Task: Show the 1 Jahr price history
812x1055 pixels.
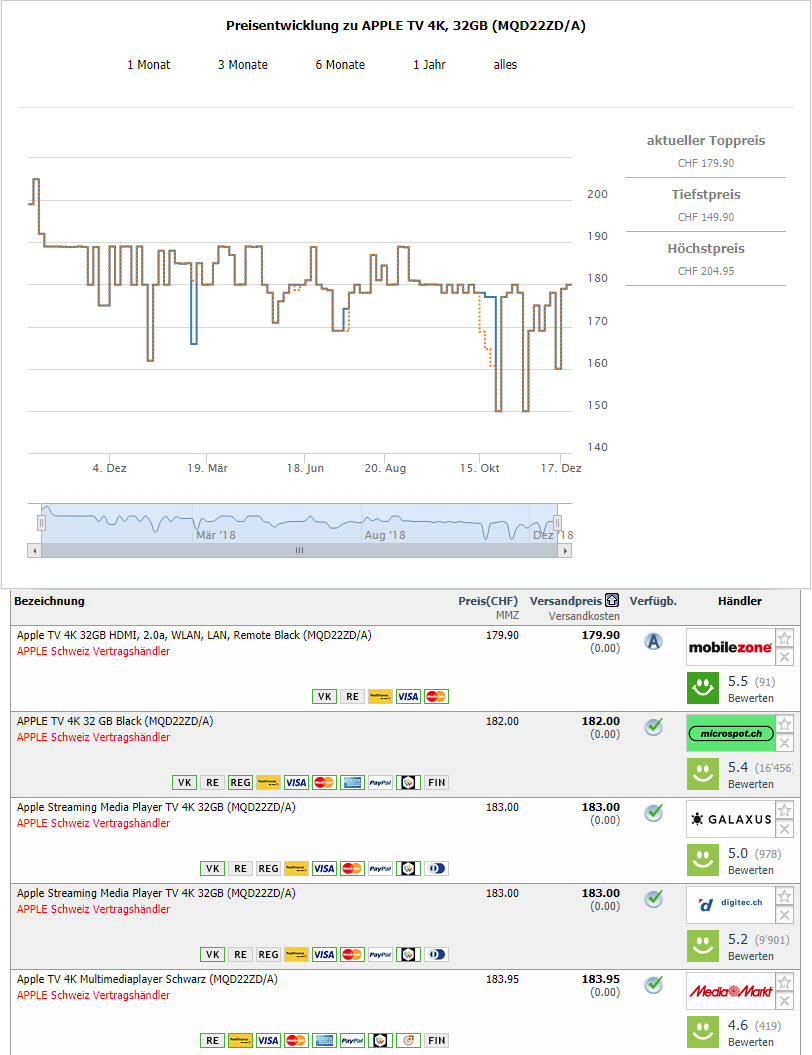Action: pos(429,65)
